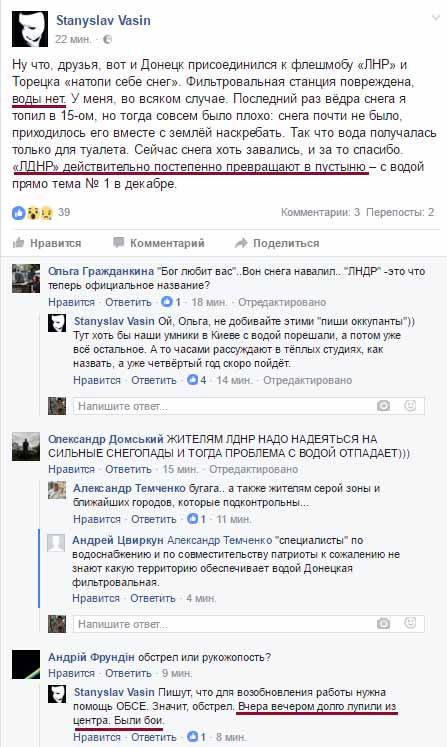Attach a photo in the second reply box
447x747 pixels.
click(383, 624)
